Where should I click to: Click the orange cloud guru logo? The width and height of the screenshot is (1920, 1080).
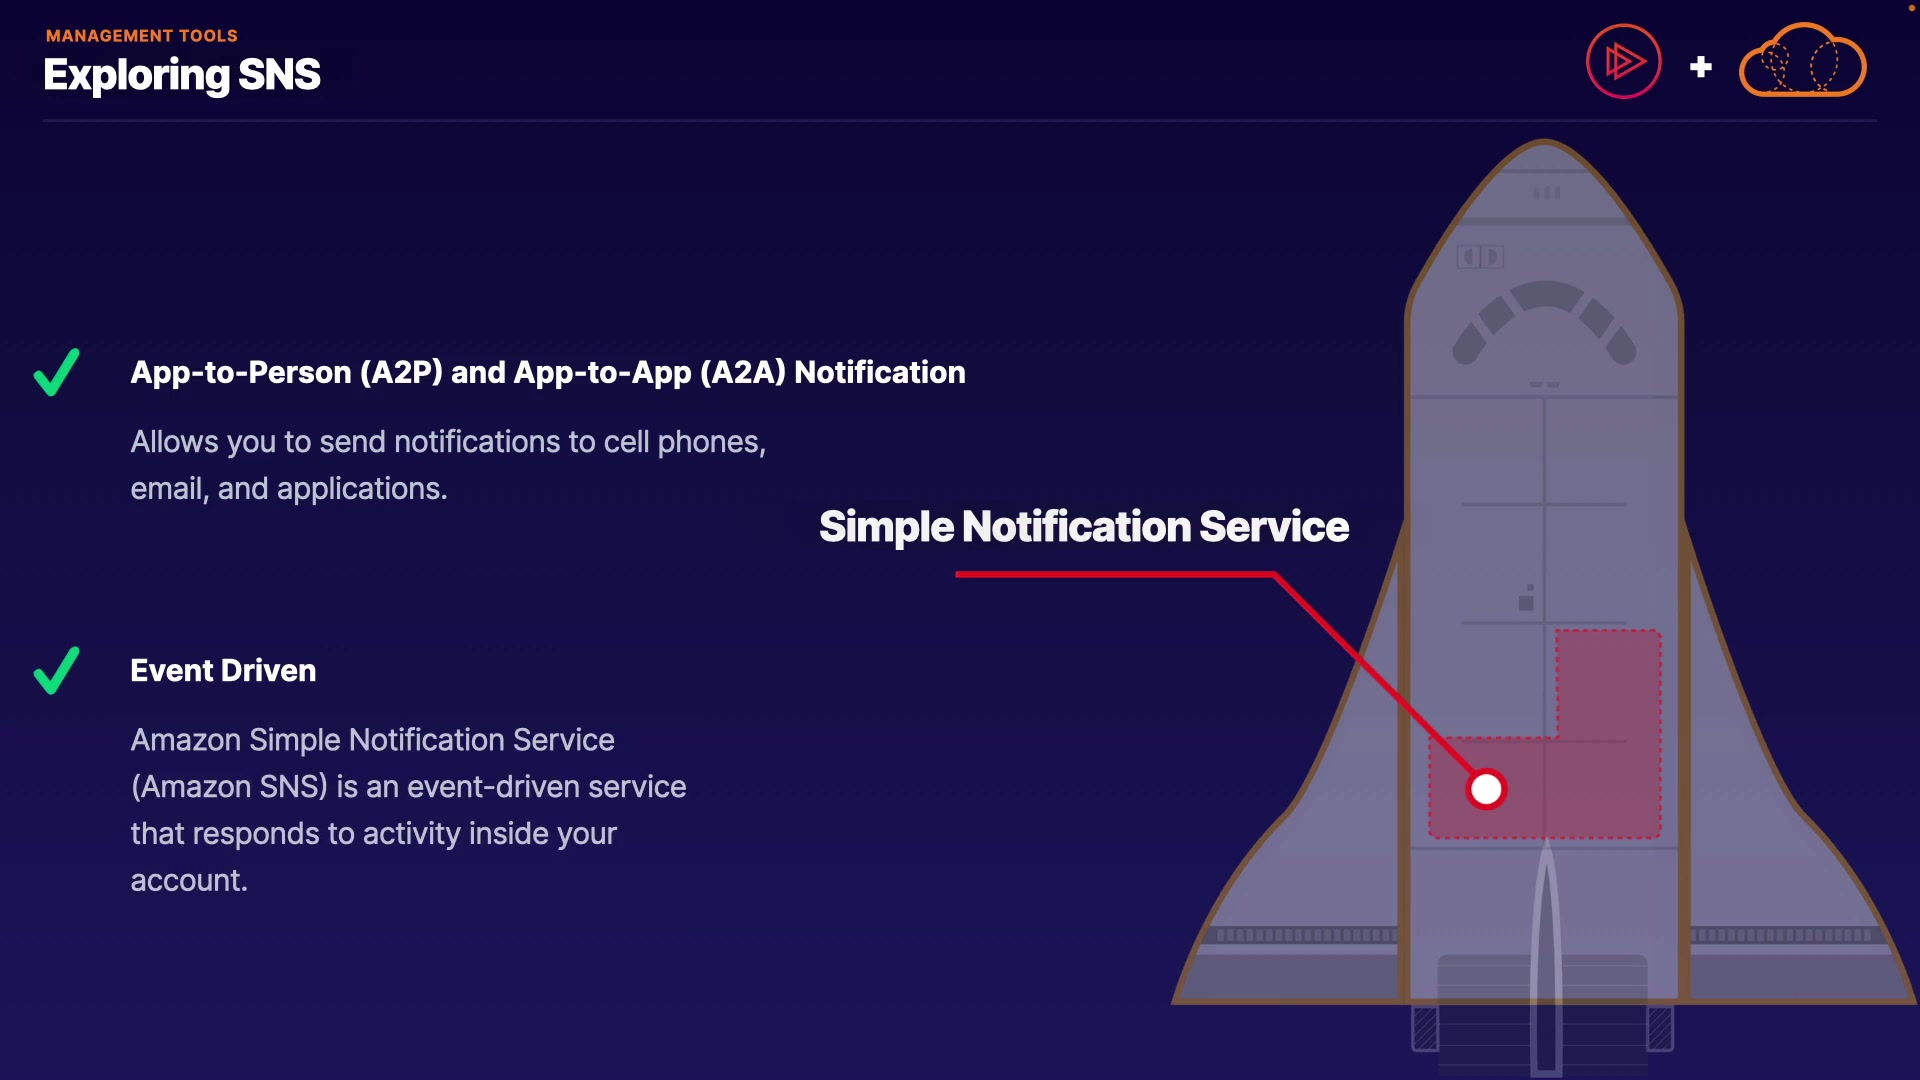[1803, 60]
